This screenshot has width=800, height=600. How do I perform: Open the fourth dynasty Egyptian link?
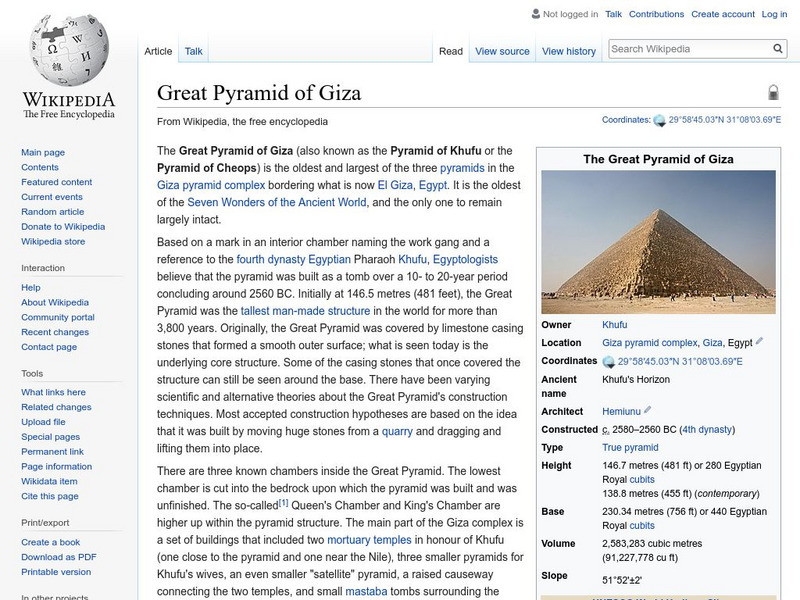(x=293, y=259)
